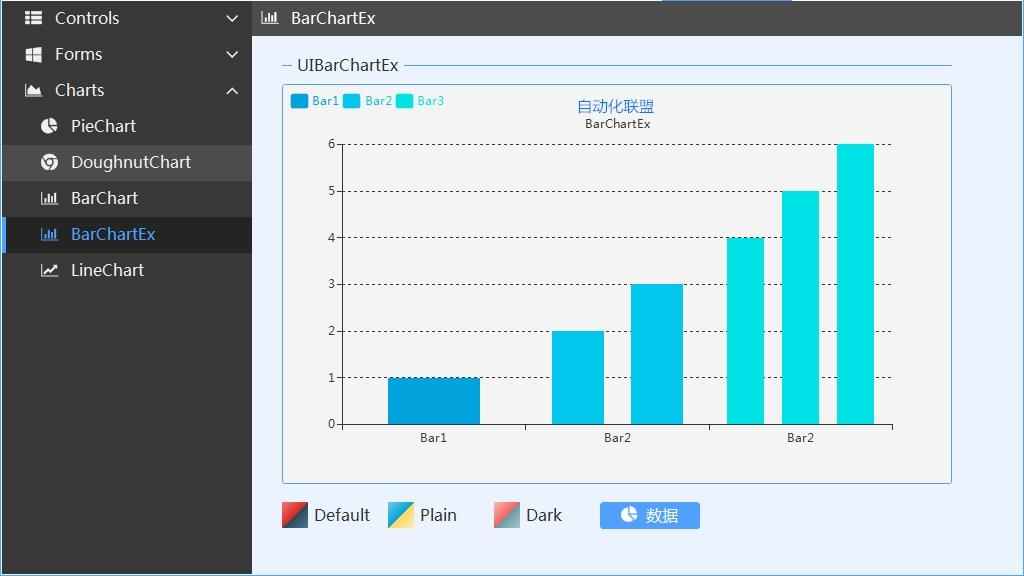Image resolution: width=1024 pixels, height=576 pixels.
Task: Open the DoughnutChart page
Action: point(127,162)
